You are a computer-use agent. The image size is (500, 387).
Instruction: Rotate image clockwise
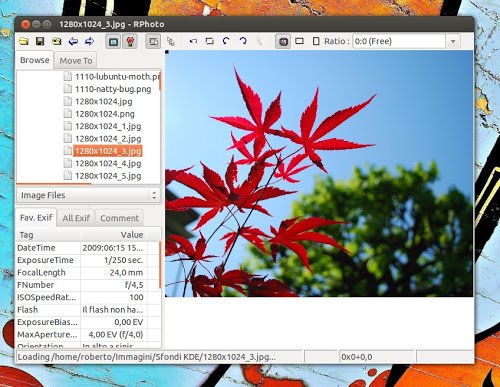pyautogui.click(x=243, y=41)
